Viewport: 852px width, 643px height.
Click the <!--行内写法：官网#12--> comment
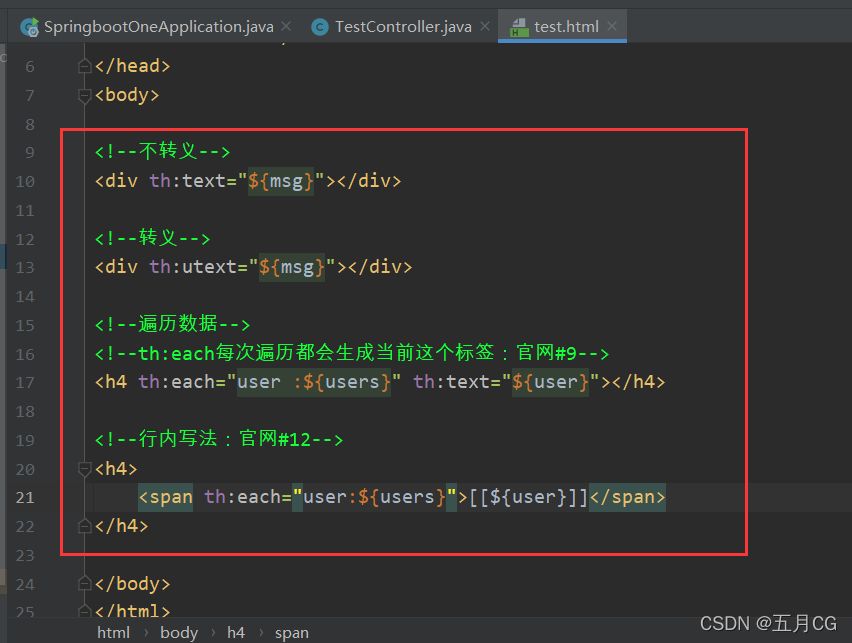(219, 439)
